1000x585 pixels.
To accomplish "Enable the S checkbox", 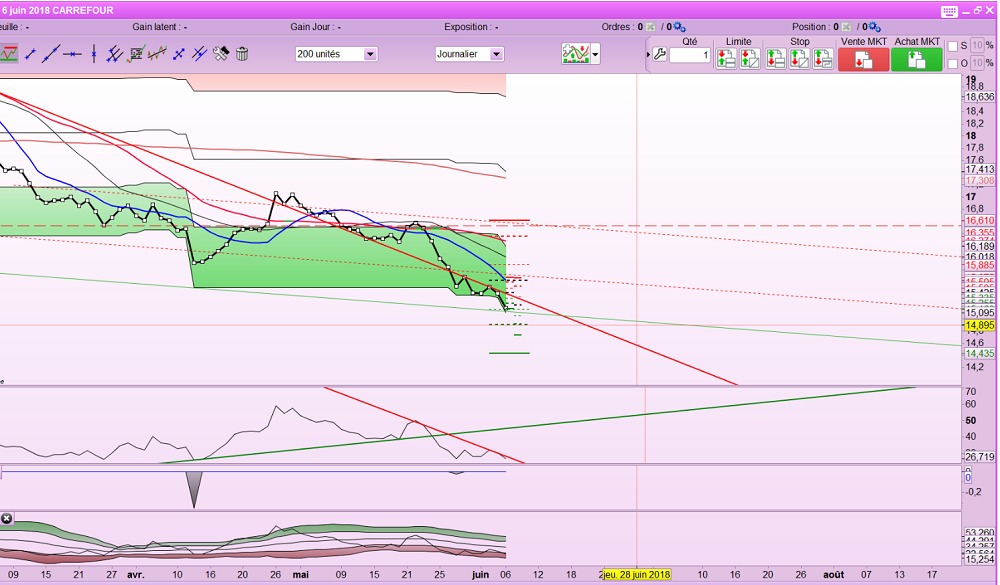I will [x=952, y=46].
